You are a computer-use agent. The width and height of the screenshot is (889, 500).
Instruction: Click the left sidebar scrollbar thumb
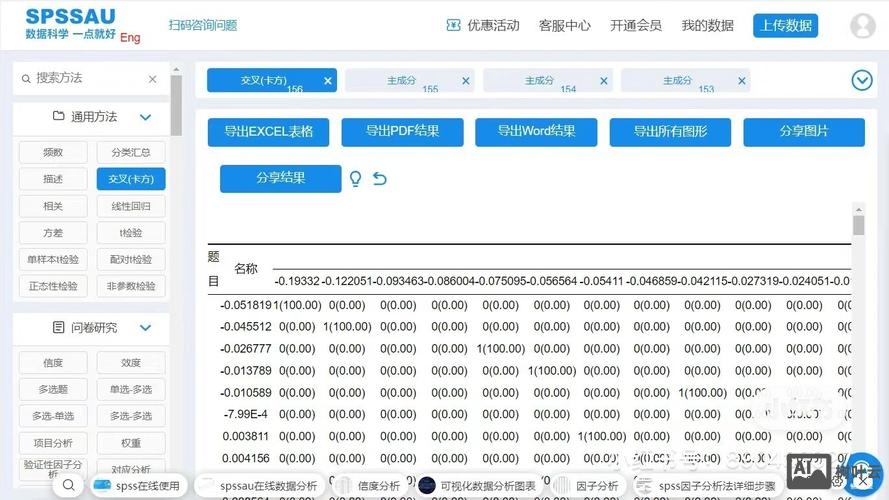[176, 105]
